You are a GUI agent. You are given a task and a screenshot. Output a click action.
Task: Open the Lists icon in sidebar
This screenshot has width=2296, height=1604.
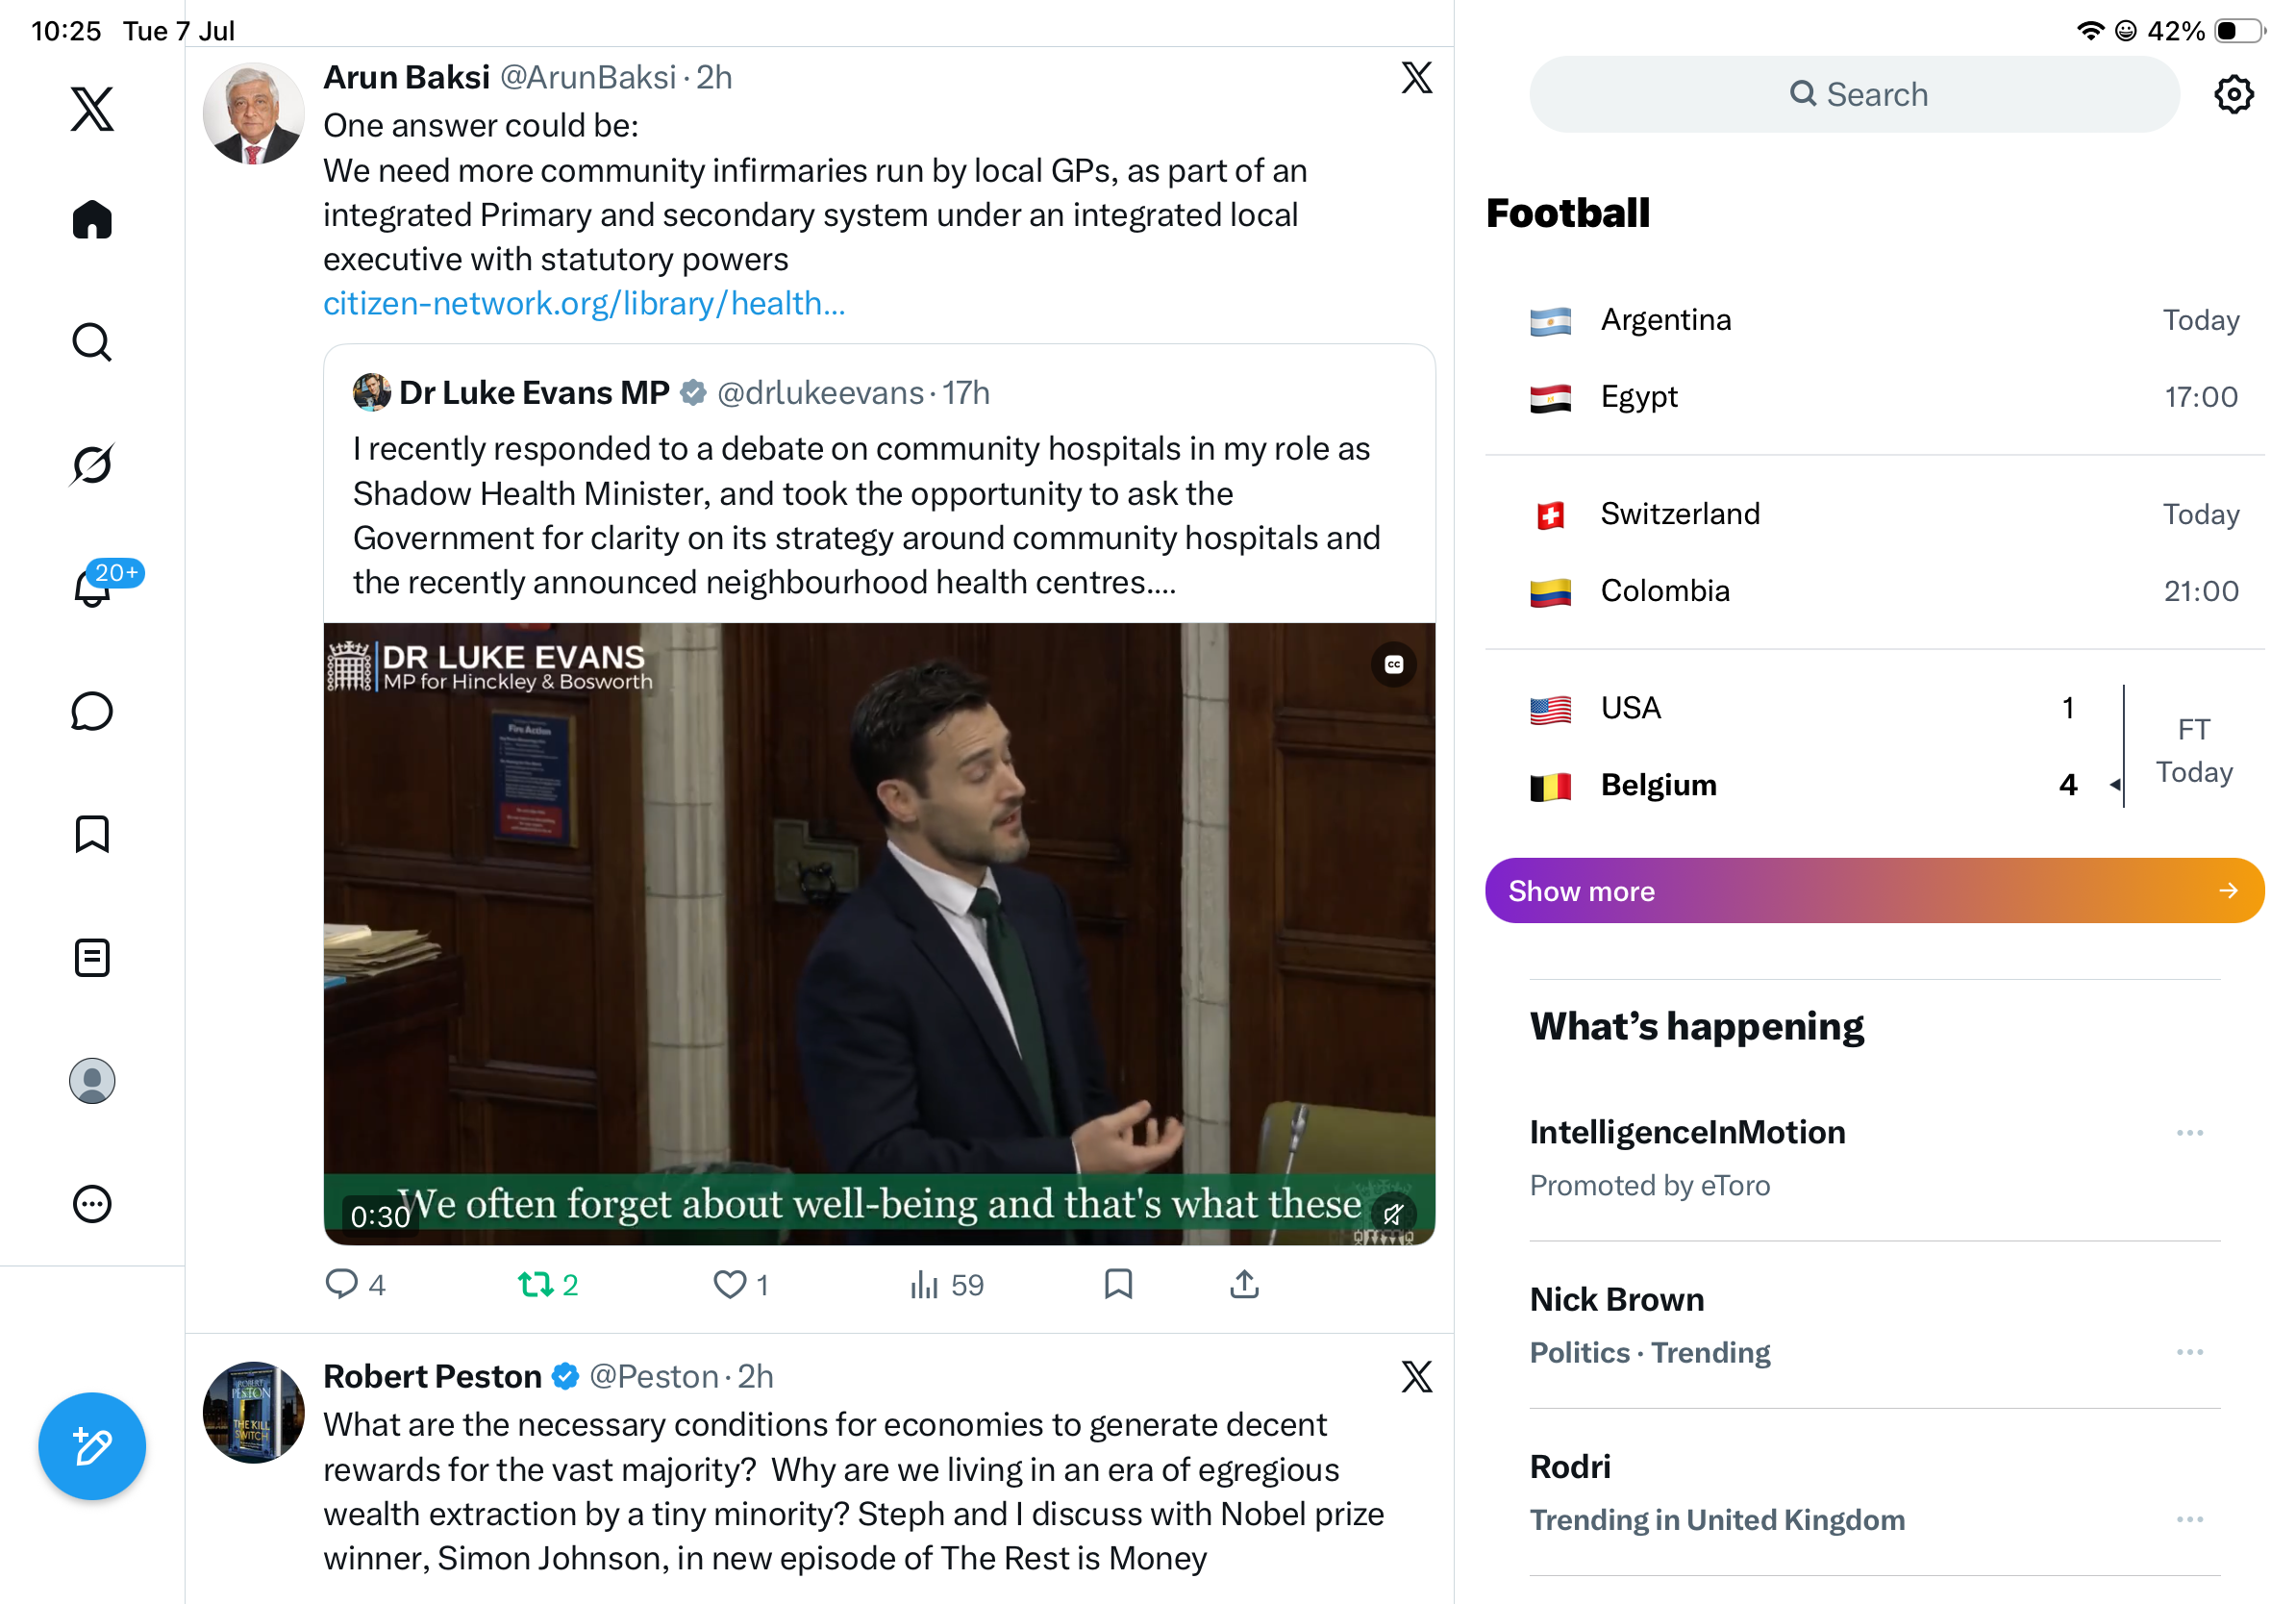pyautogui.click(x=92, y=958)
